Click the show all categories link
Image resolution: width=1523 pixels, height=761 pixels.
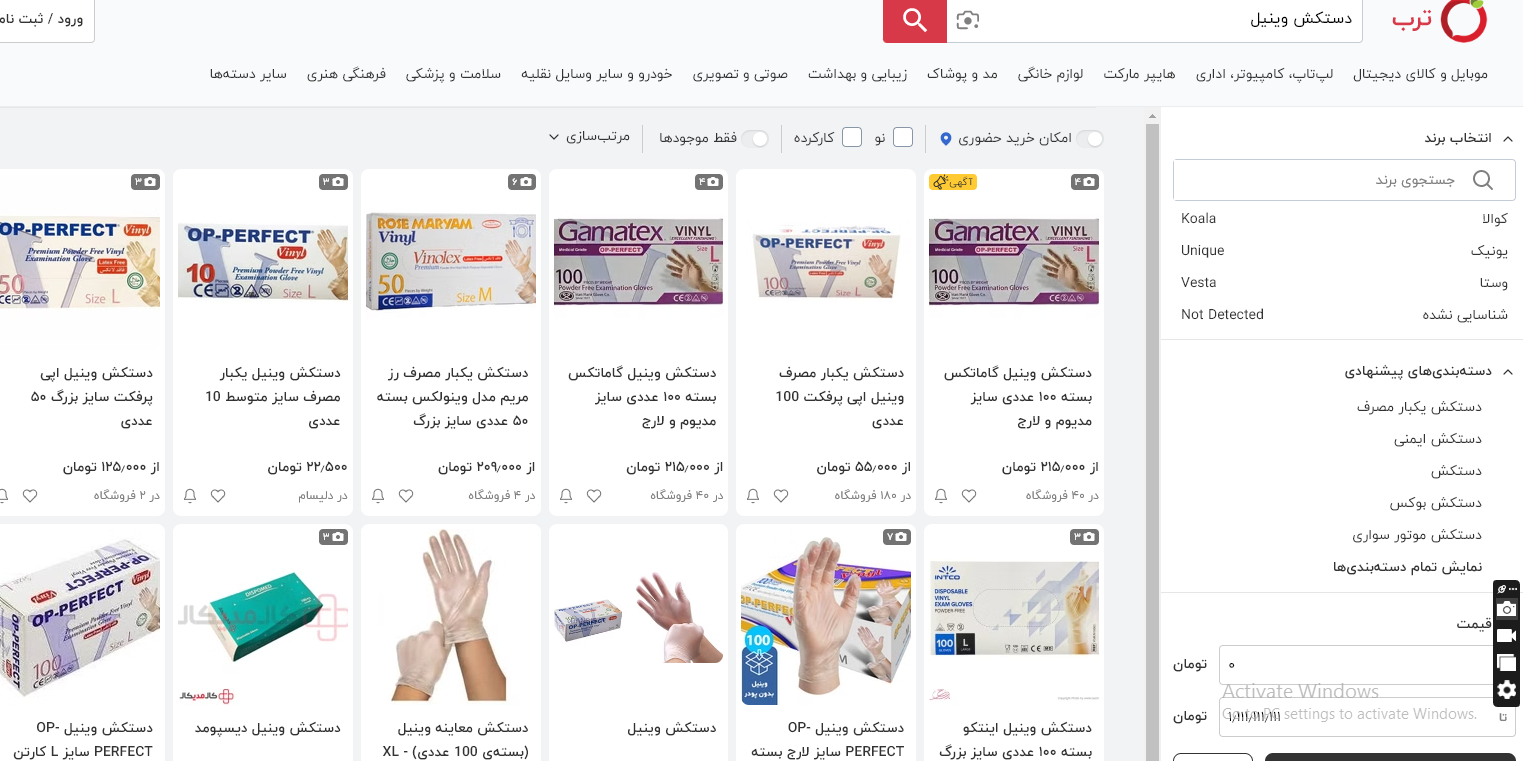click(1407, 567)
